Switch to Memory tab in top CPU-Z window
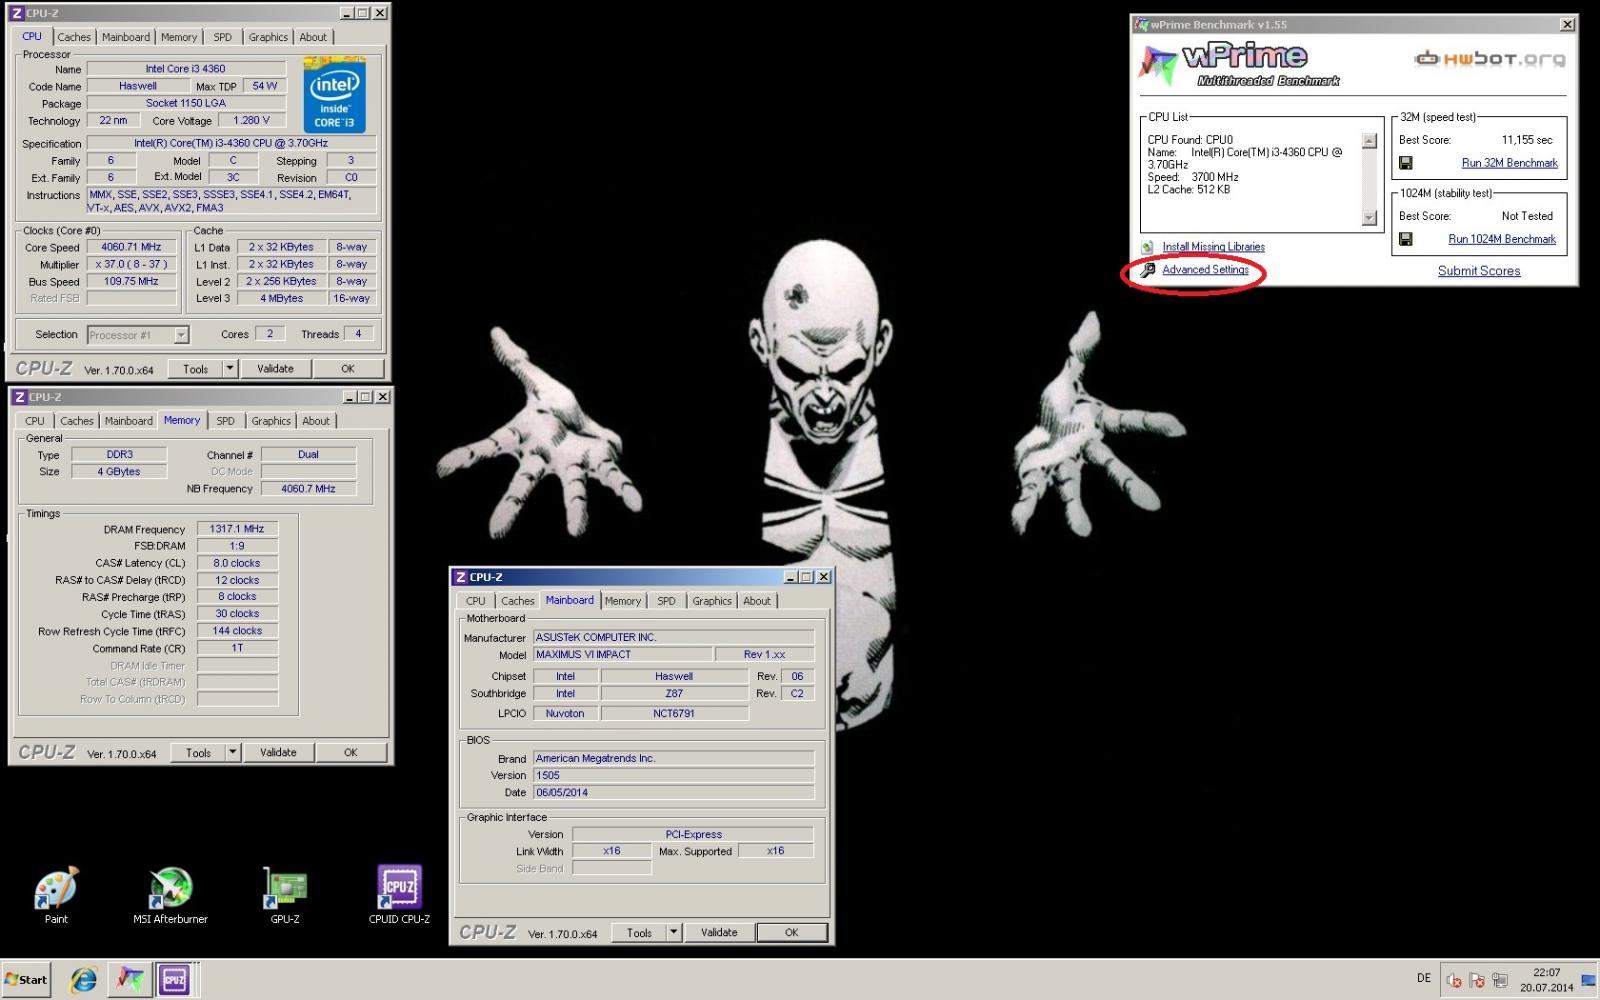1600x1000 pixels. (179, 37)
